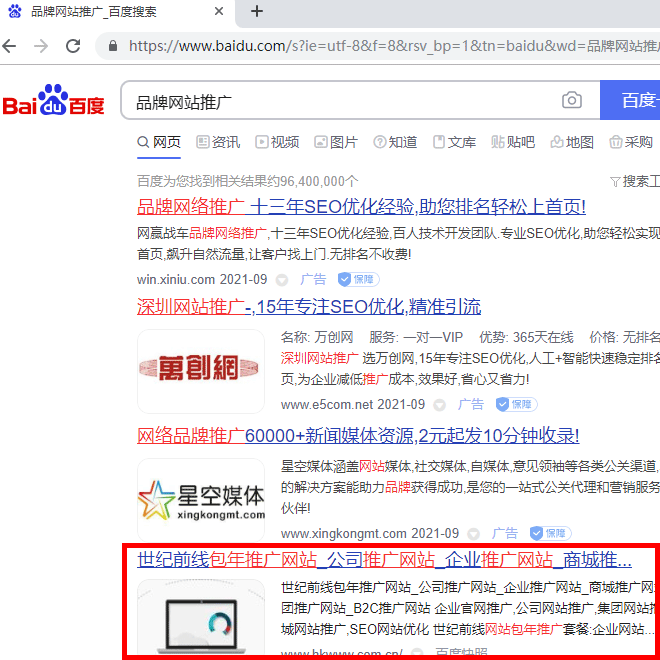Click the www.e5com.net 2021-09 source text

point(353,405)
